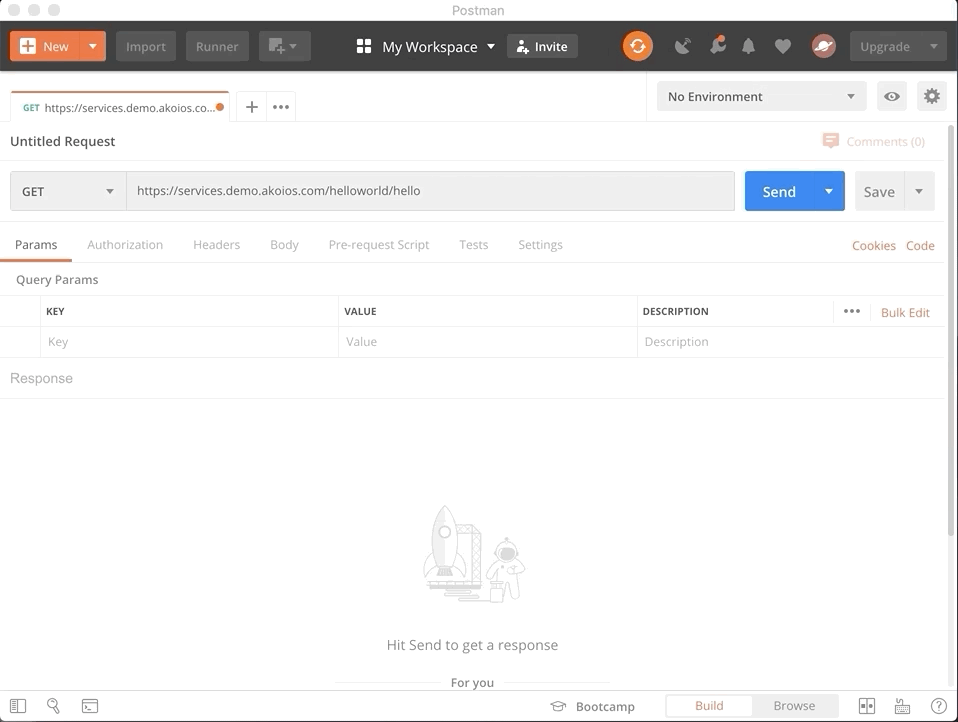Toggle the sidebar icon in status bar

tap(18, 706)
